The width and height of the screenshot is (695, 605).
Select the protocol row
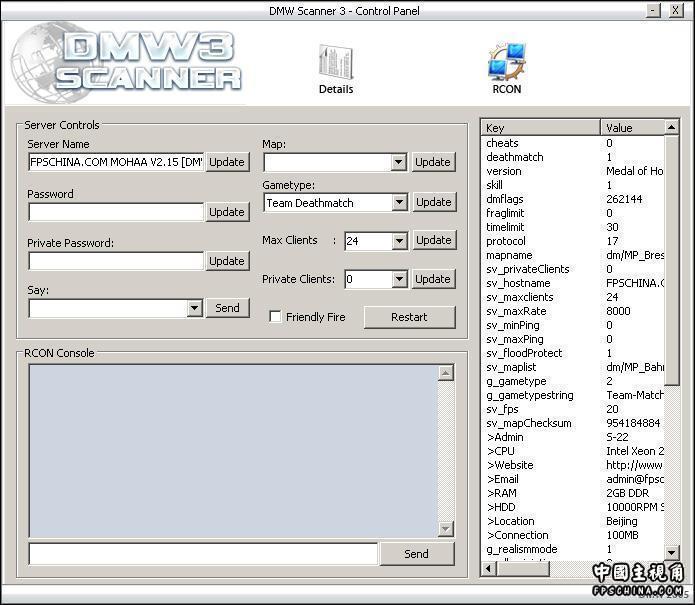pos(573,241)
